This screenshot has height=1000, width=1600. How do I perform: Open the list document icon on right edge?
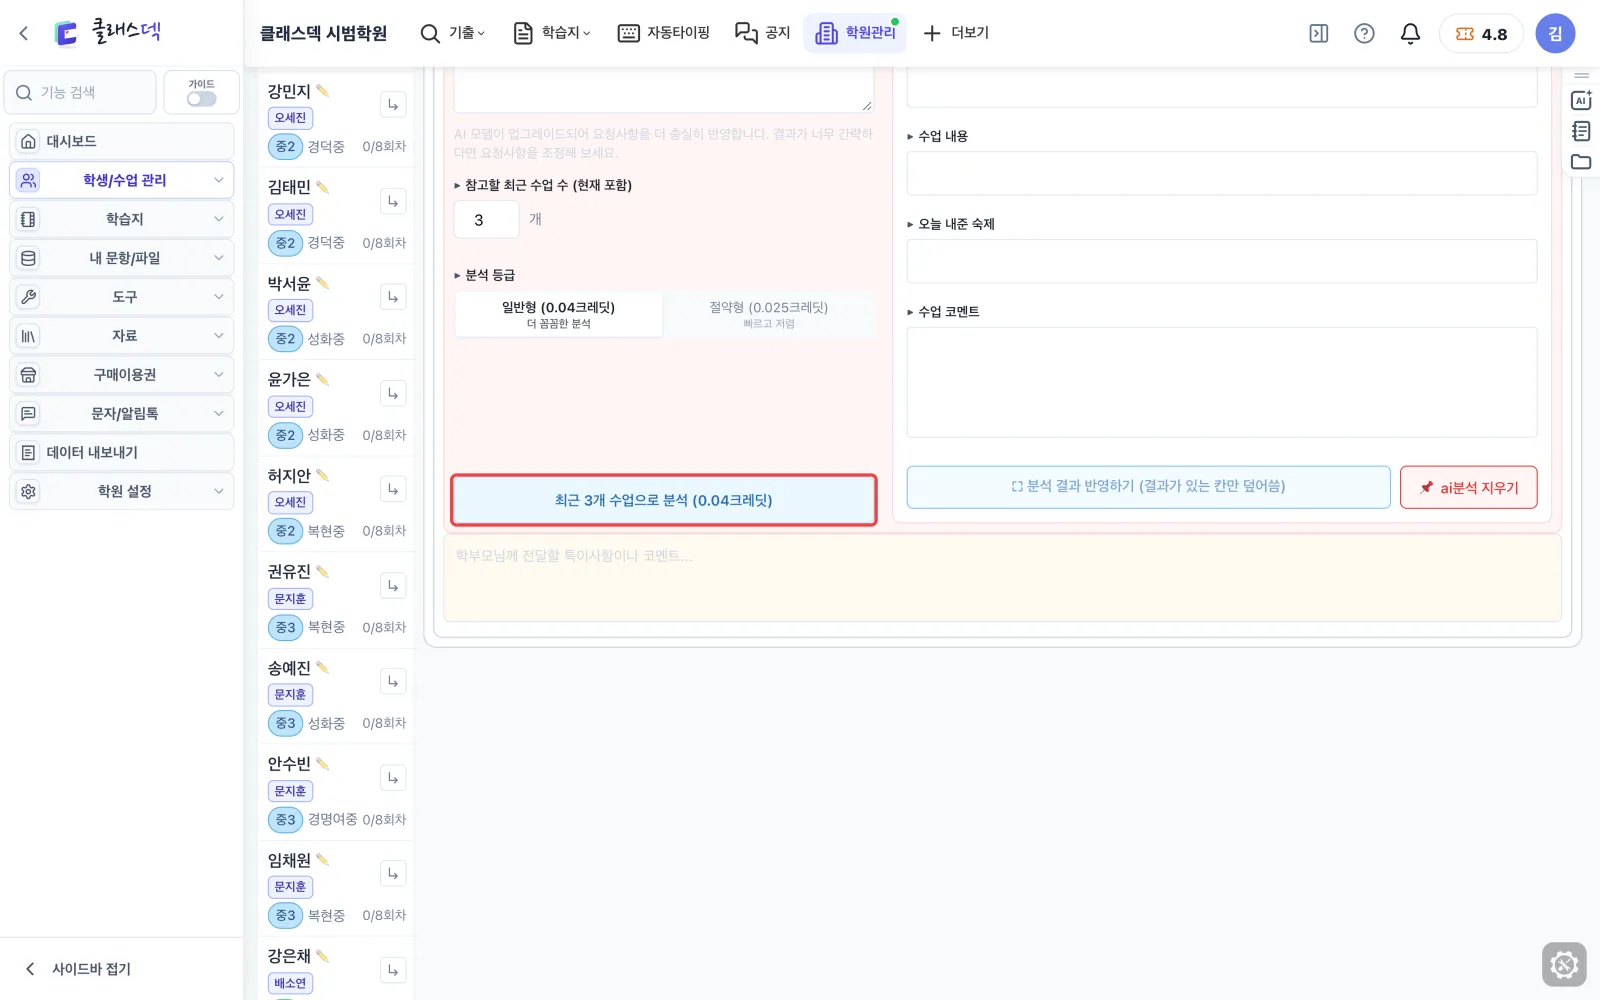[1581, 131]
